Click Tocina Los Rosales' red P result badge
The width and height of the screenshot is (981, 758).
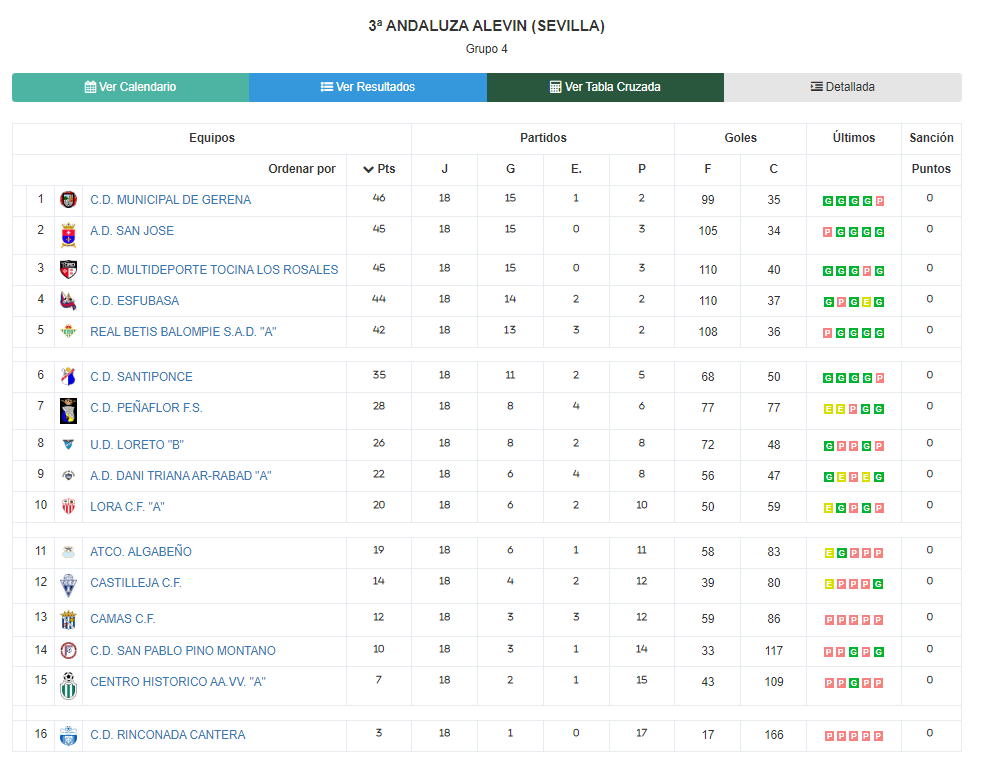click(867, 271)
